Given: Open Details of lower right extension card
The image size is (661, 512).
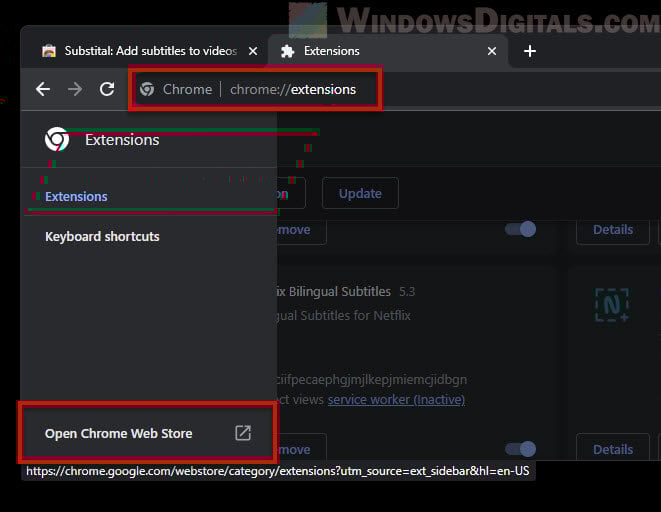Looking at the screenshot, I should click(x=613, y=448).
